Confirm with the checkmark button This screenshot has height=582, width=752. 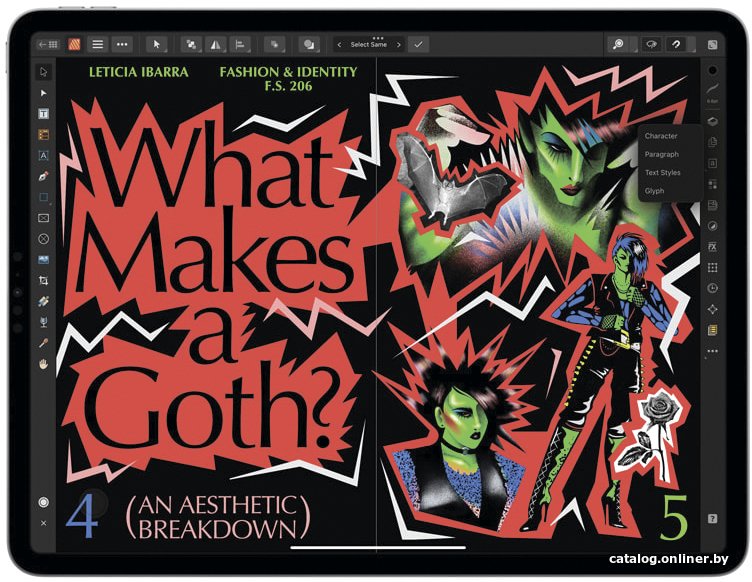click(418, 44)
